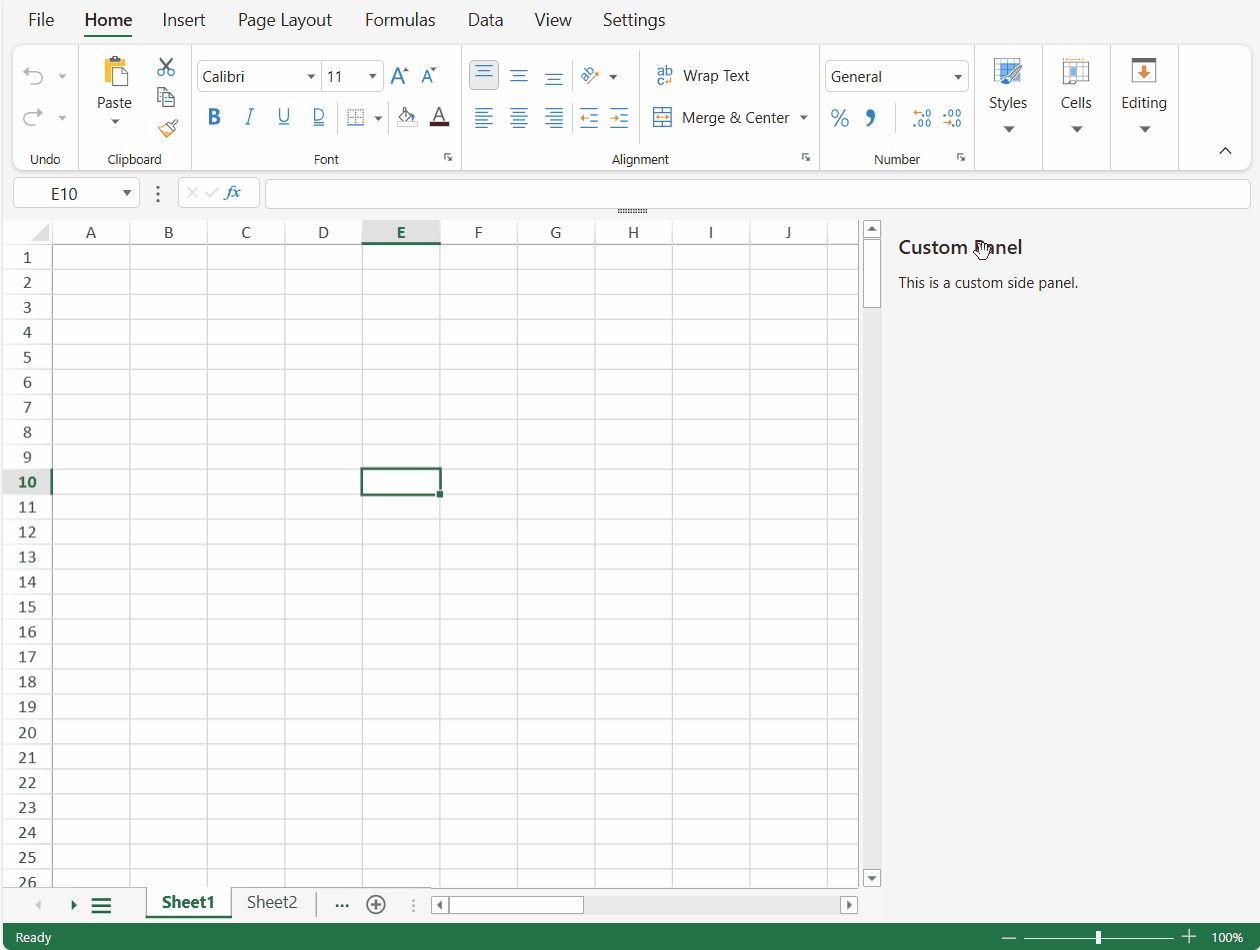The image size is (1260, 950).
Task: Click the Redo arrow icon
Action: [33, 118]
